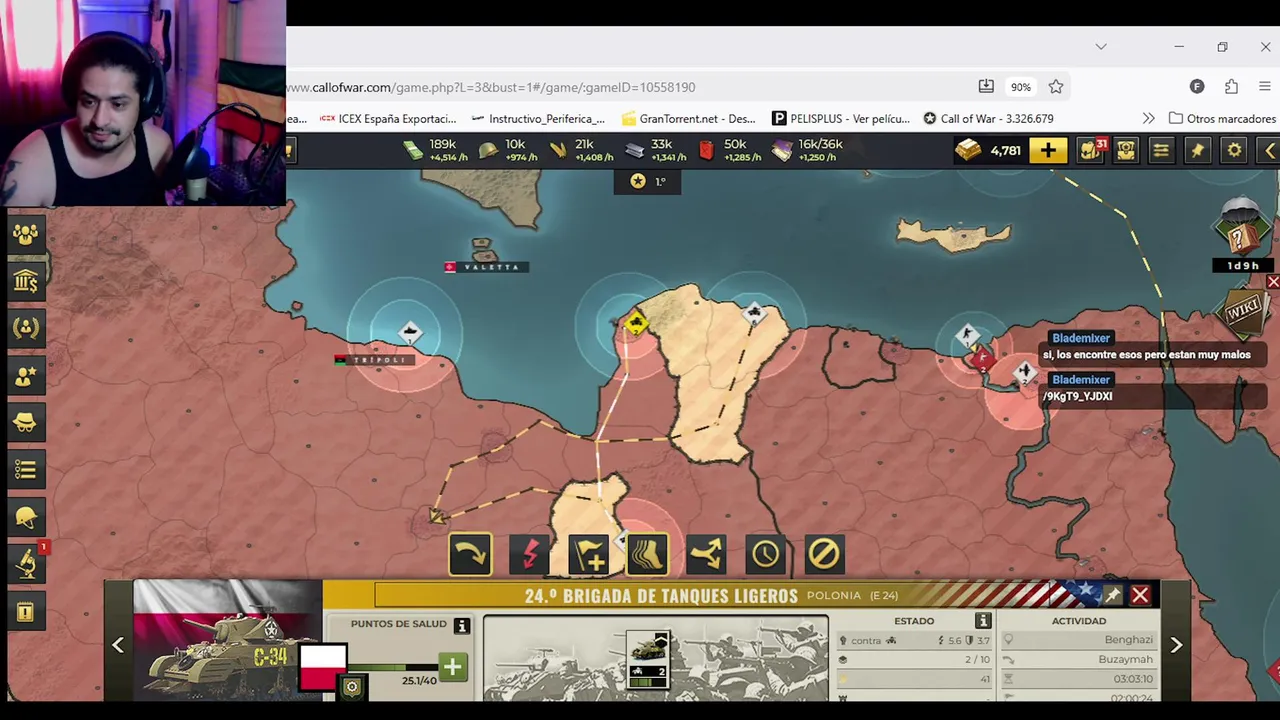Open the browser extensions puzzle icon
The height and width of the screenshot is (720, 1280).
1231,87
